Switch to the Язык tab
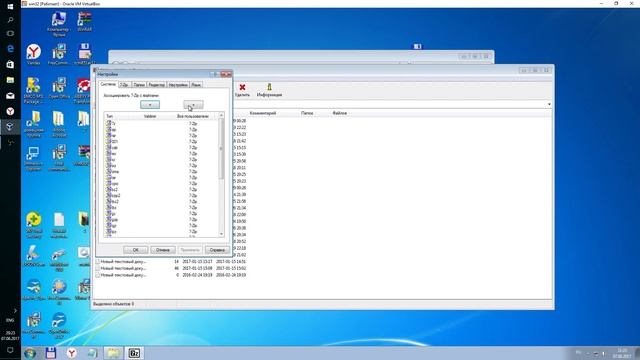This screenshot has height=360, width=640. point(196,85)
